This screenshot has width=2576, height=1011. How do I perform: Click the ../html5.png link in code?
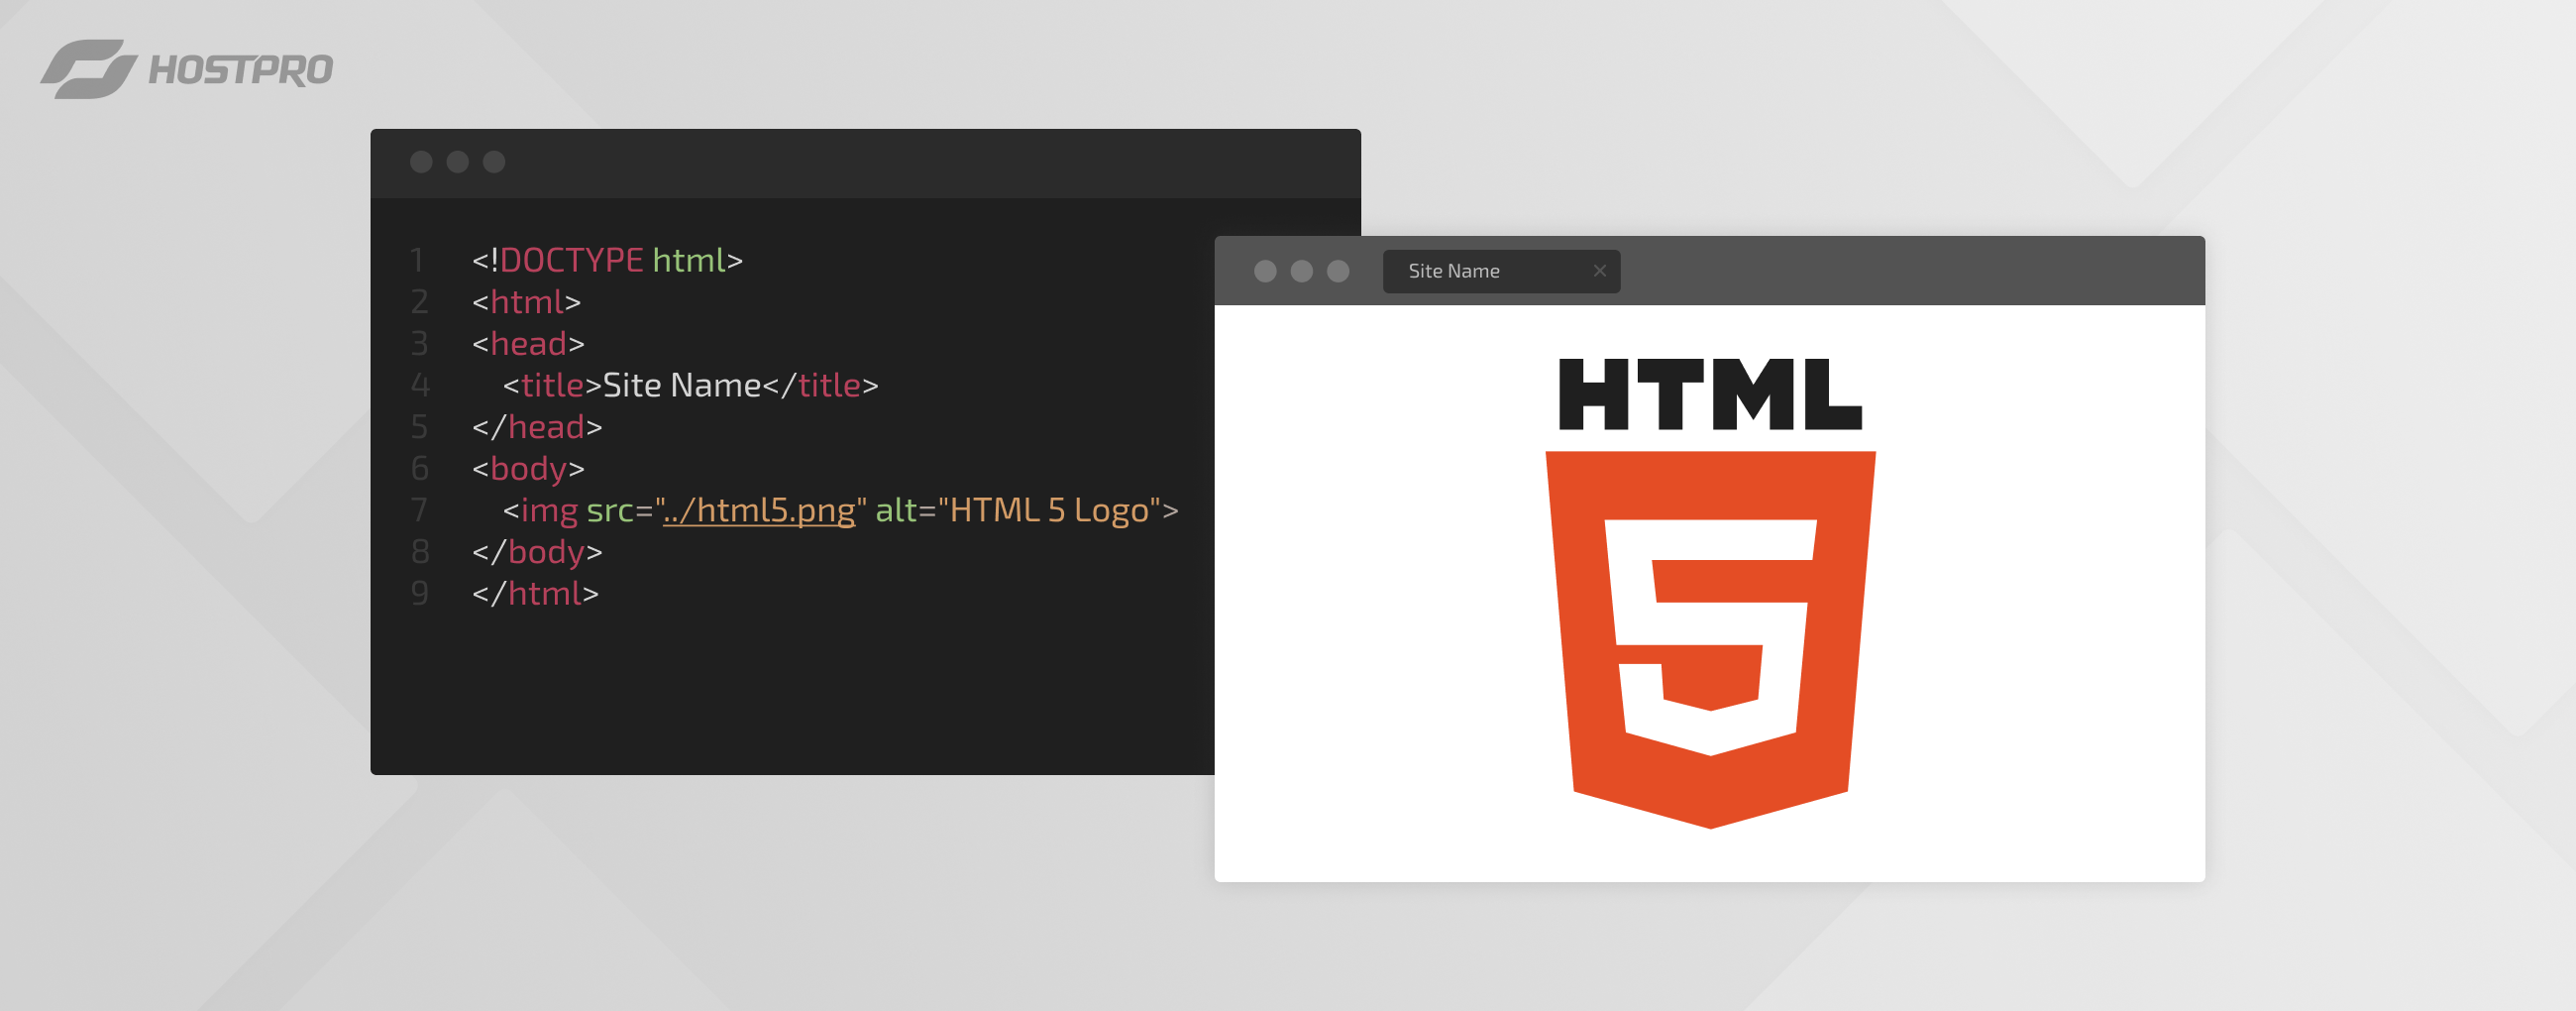(759, 511)
